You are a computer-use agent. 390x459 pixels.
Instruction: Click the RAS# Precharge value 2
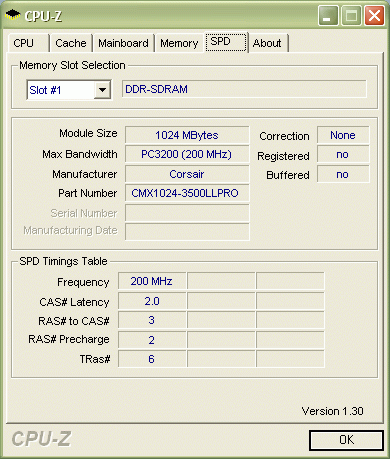point(152,340)
